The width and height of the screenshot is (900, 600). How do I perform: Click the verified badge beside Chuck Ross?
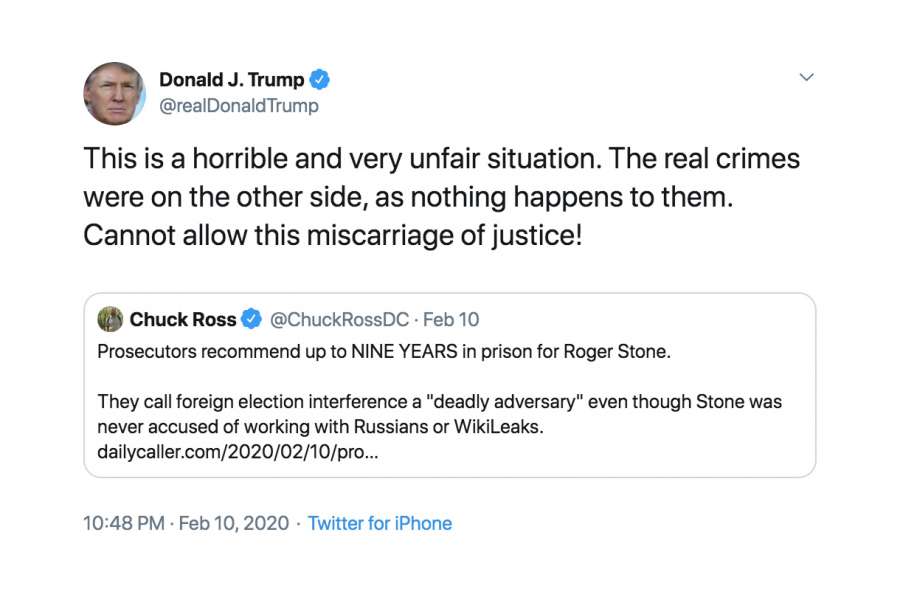click(252, 320)
